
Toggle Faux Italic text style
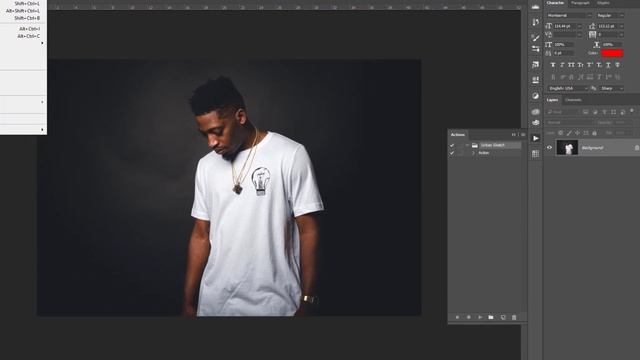coord(562,65)
